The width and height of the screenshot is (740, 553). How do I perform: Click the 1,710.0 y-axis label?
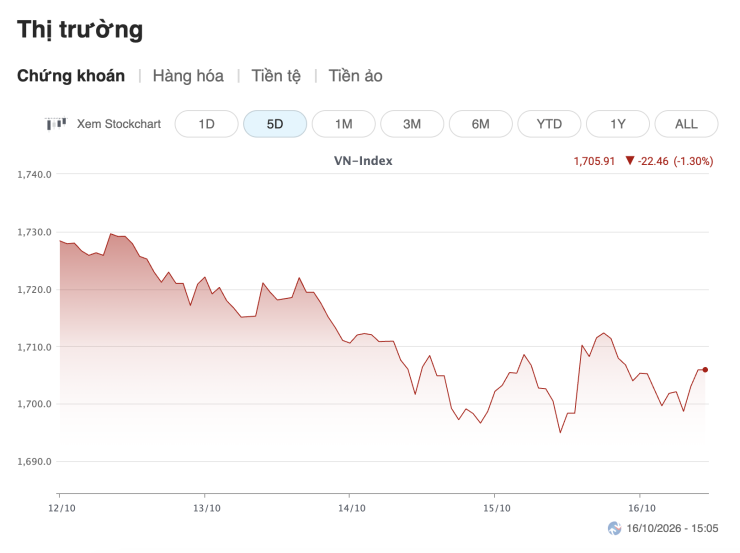[34, 347]
